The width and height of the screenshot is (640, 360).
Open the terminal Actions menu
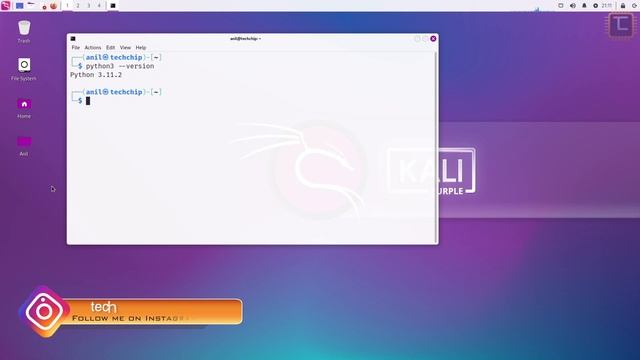tap(93, 48)
